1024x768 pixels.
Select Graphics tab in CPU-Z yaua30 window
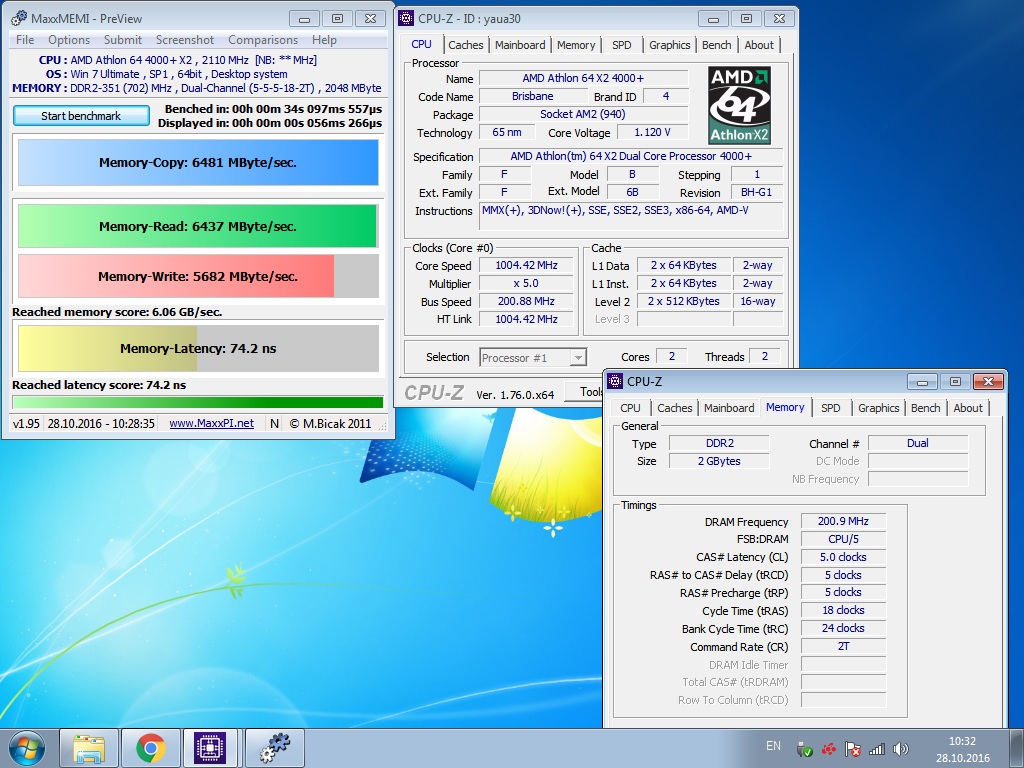(x=669, y=45)
